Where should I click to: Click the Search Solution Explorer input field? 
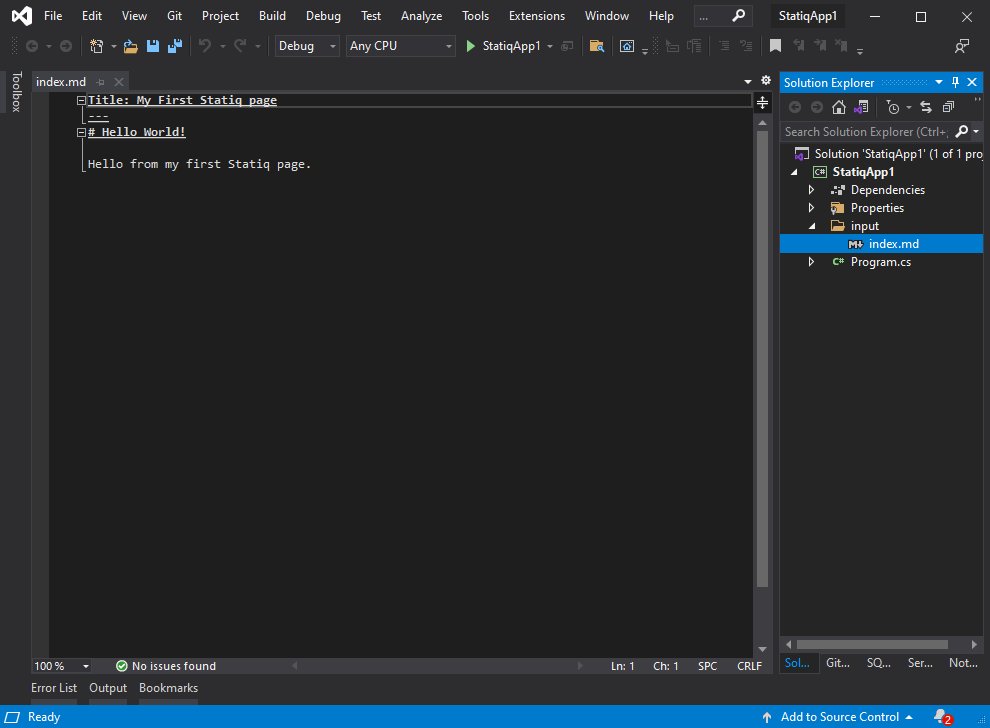865,131
